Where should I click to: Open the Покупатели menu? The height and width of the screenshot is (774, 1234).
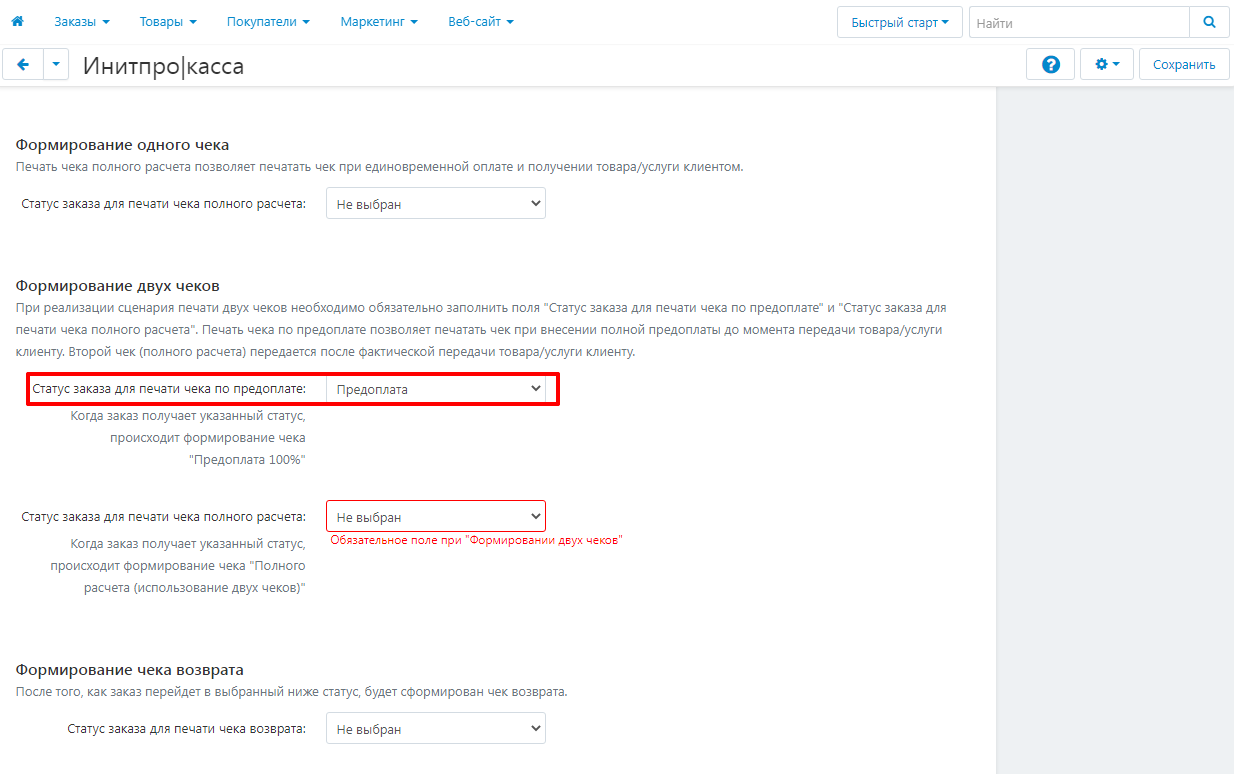coord(268,22)
